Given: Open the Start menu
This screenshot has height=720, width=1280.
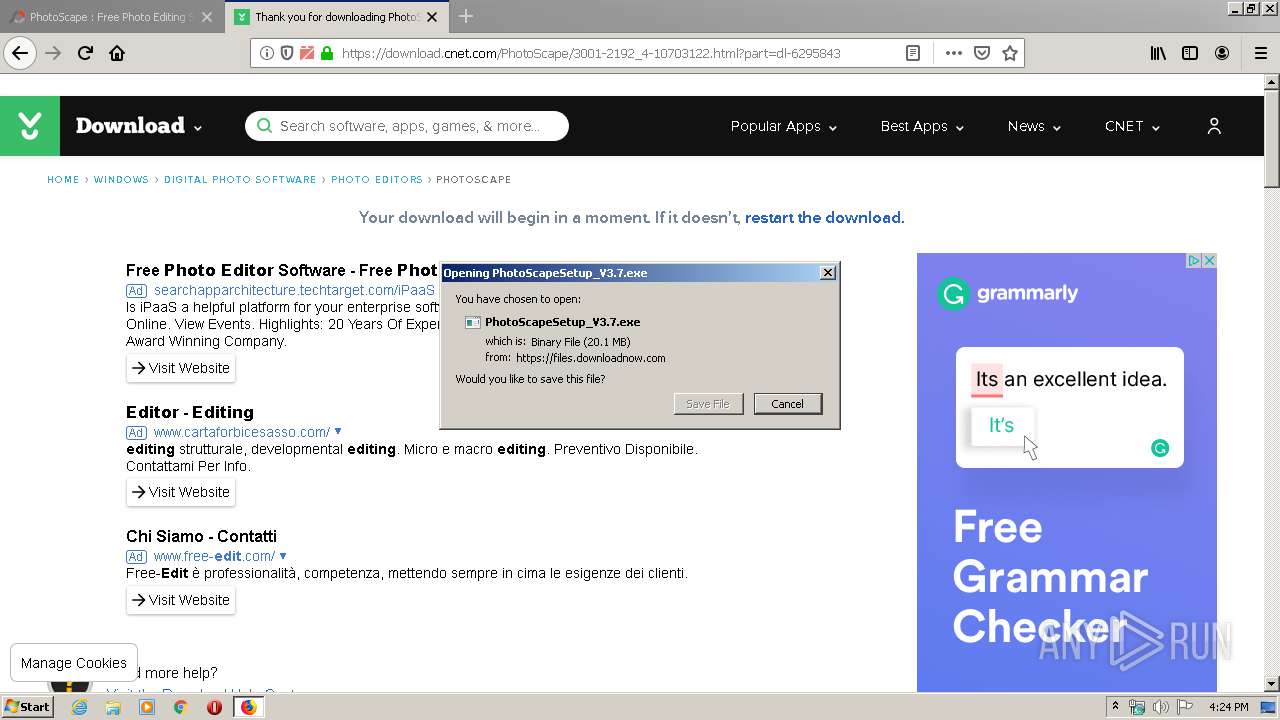Looking at the screenshot, I should 27,707.
